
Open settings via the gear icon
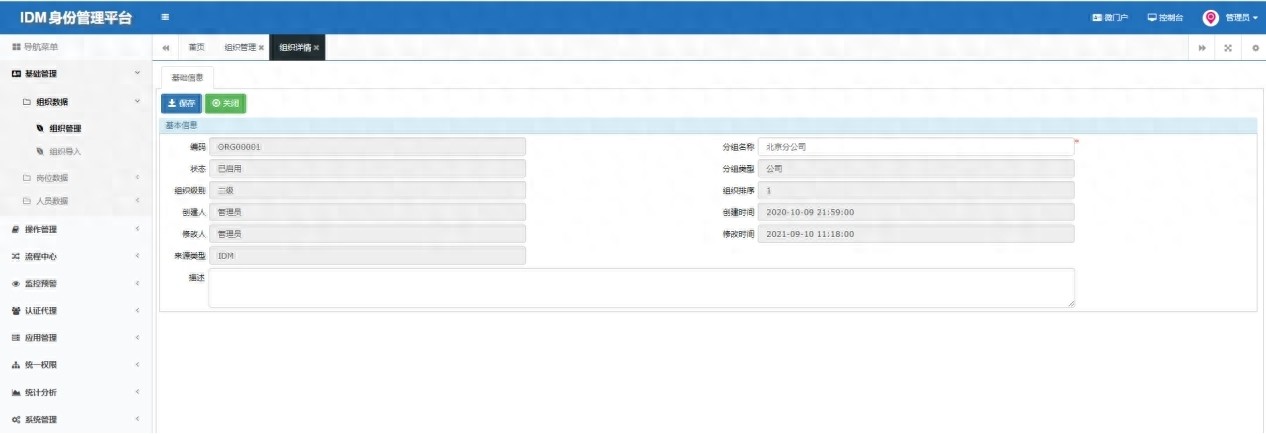coord(1255,48)
